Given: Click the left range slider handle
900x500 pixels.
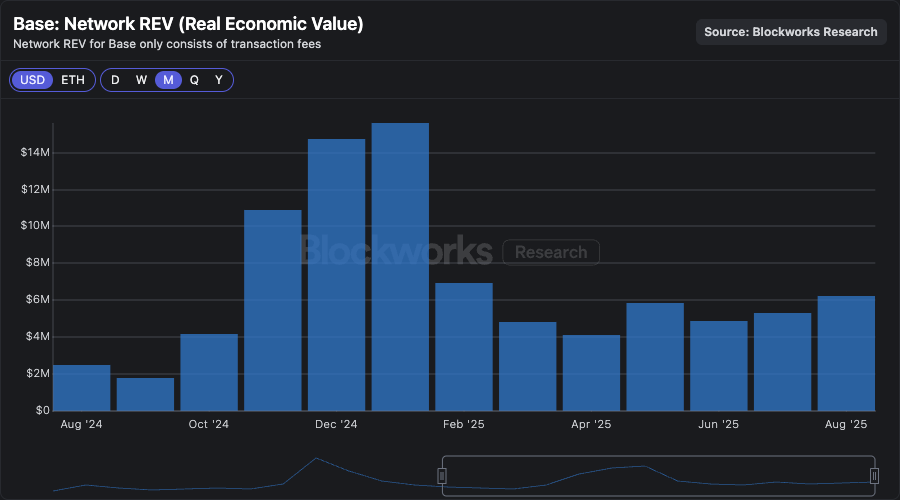Looking at the screenshot, I should point(442,476).
